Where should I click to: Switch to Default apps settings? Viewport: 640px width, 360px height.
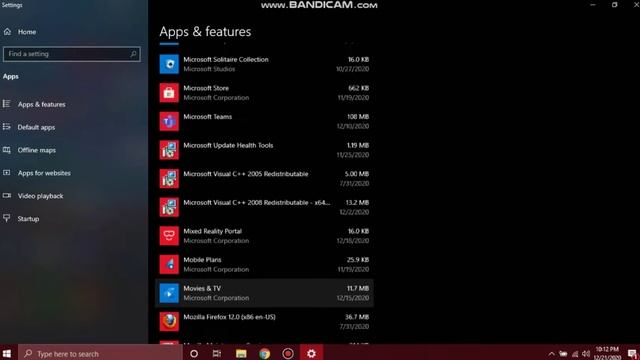pos(36,127)
